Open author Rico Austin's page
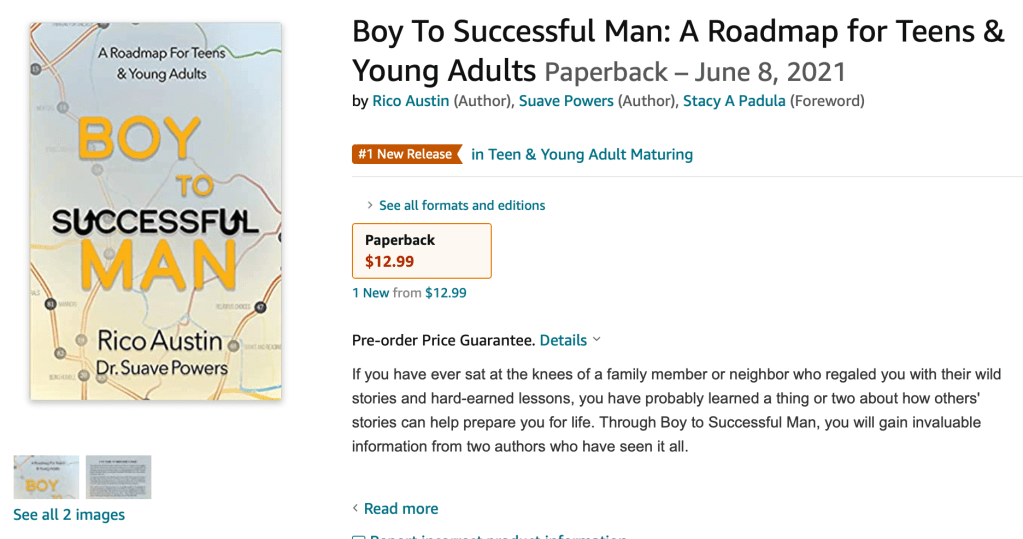Viewport: 1023px width, 539px height. click(410, 101)
